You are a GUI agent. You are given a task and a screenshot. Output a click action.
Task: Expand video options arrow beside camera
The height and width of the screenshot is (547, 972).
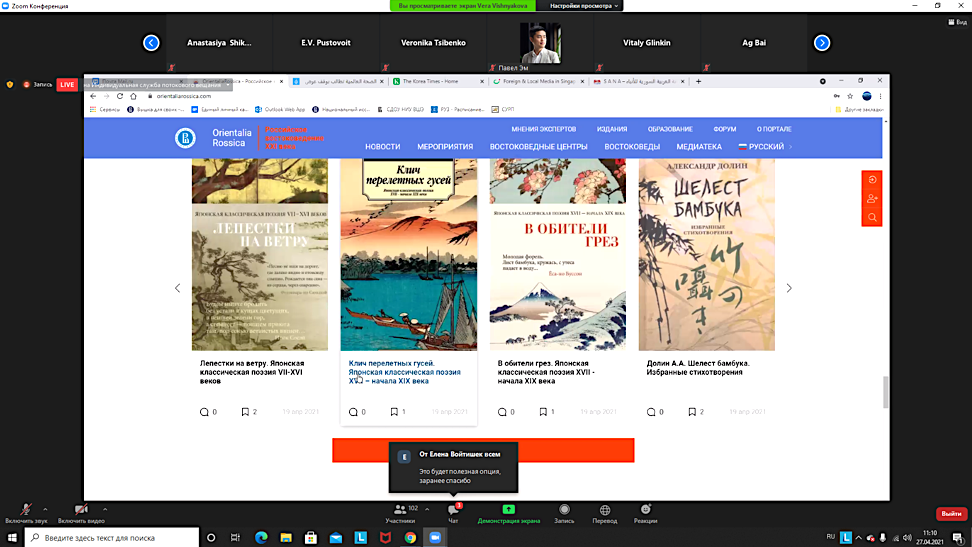tap(105, 509)
